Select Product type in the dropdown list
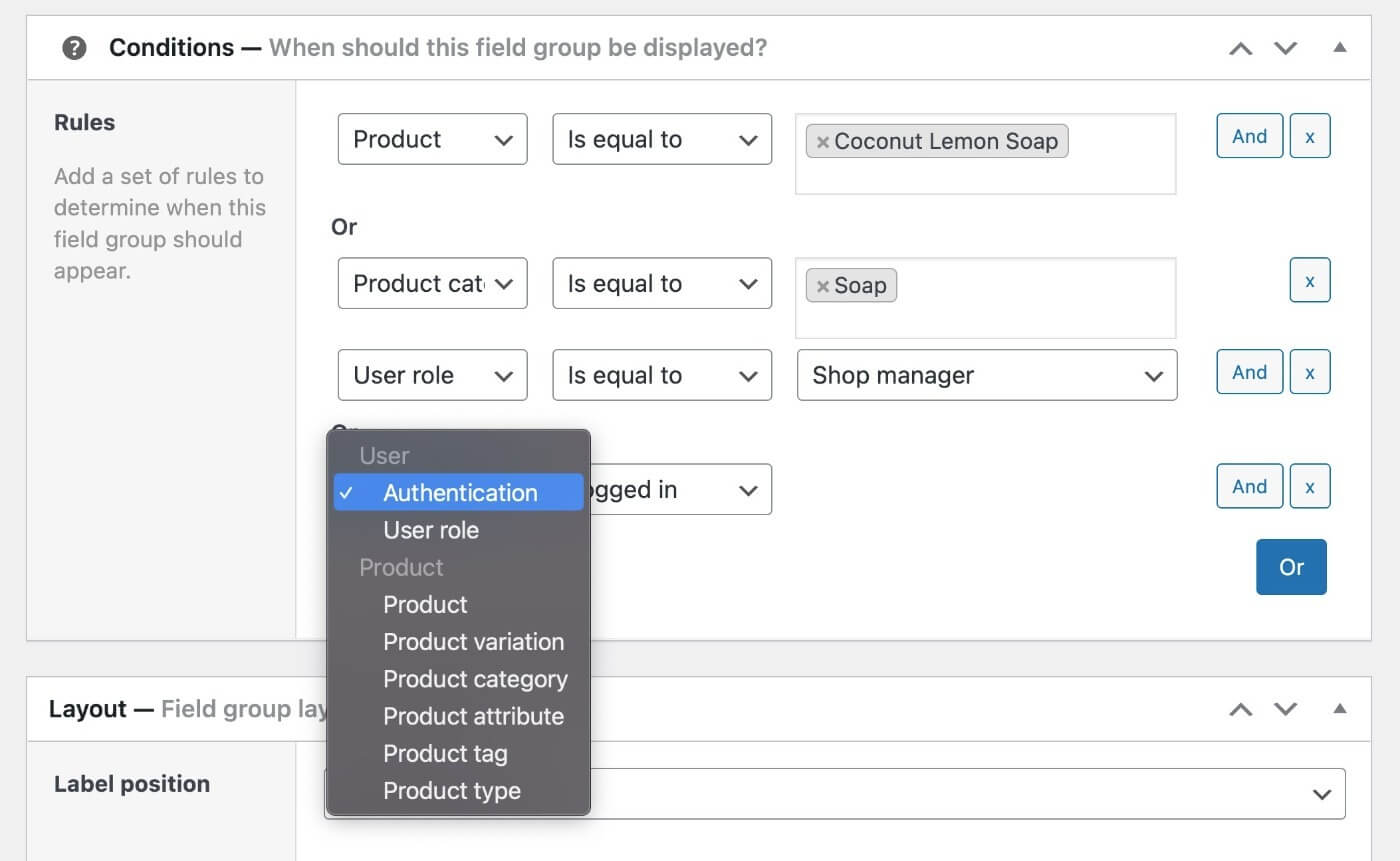The image size is (1400, 861). 458,790
